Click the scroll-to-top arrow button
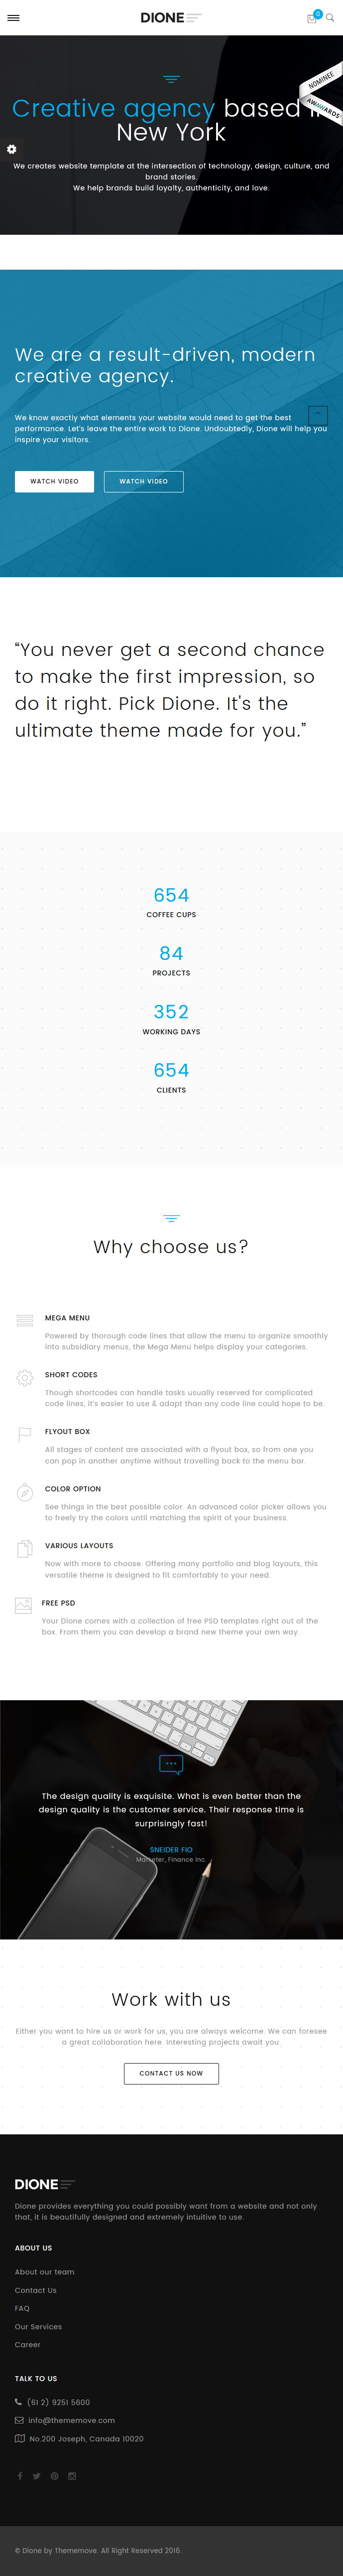The width and height of the screenshot is (343, 2576). point(318,414)
